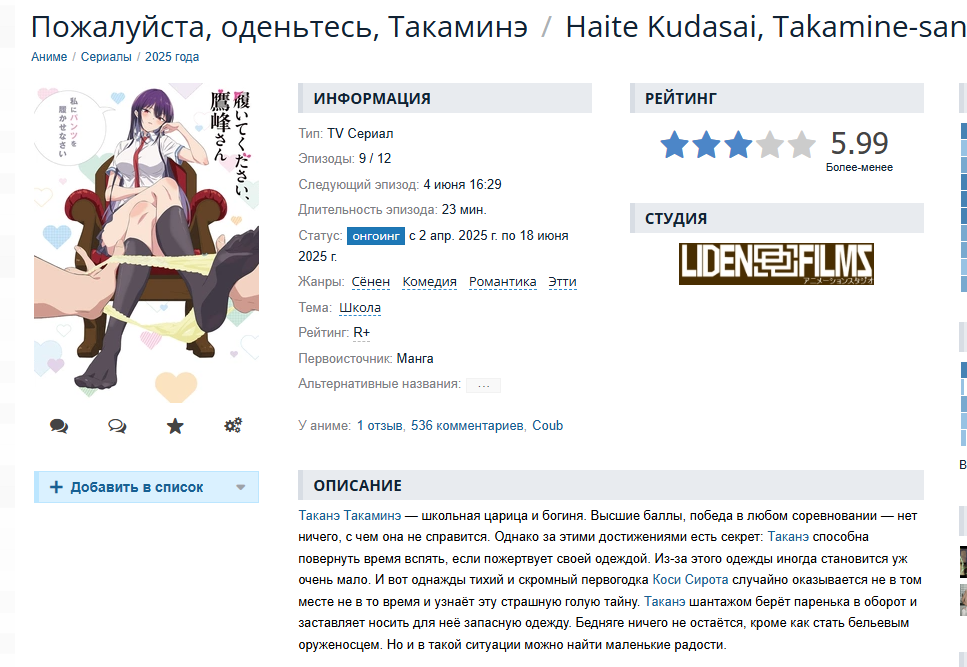The image size is (967, 667).
Task: Open the 536 комментариев link
Action: pos(467,425)
